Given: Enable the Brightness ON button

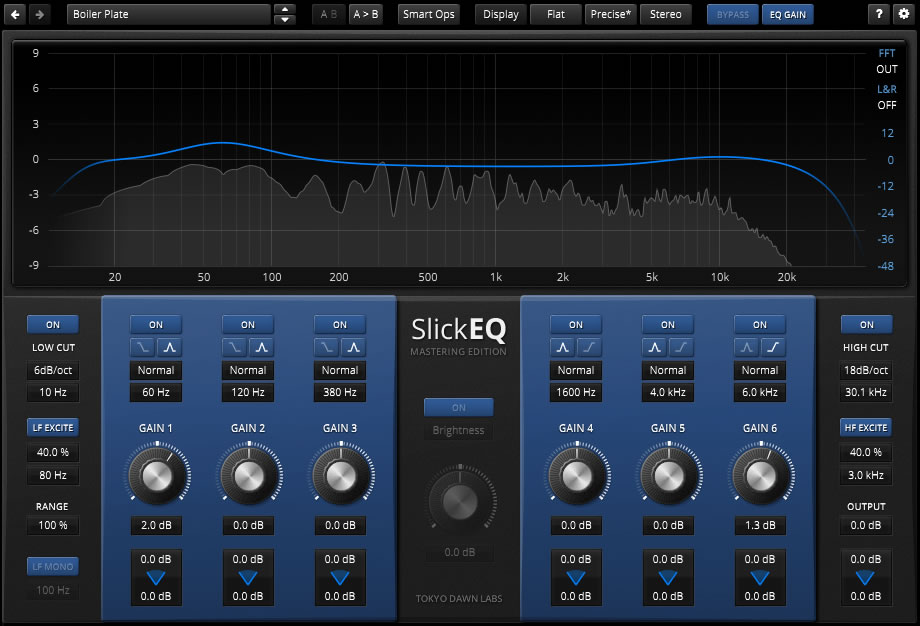Looking at the screenshot, I should [459, 407].
